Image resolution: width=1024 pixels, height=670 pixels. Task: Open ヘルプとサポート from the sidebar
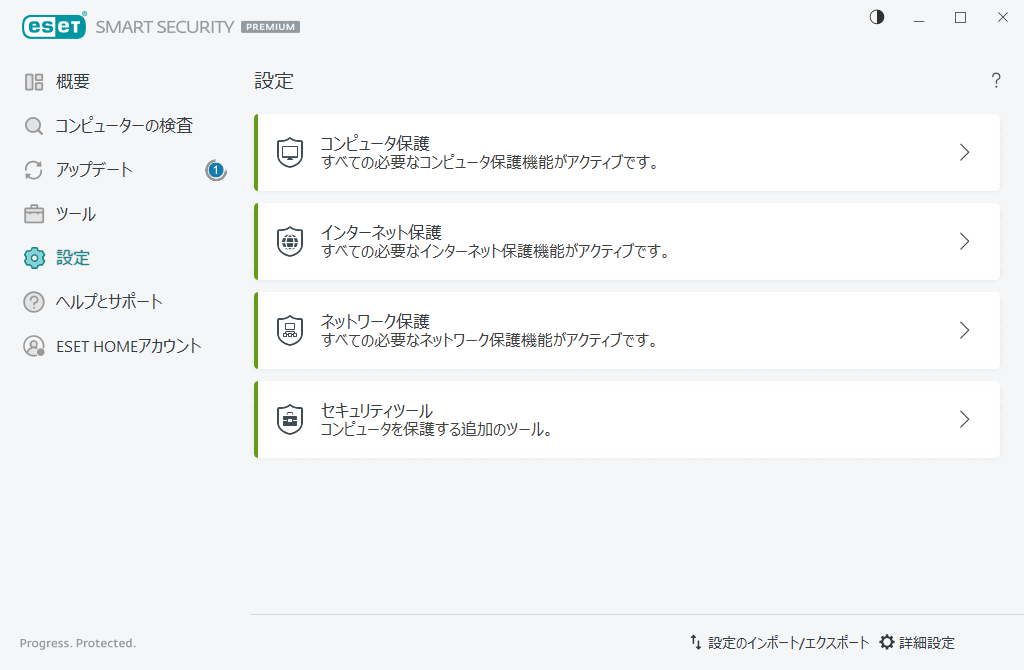click(x=33, y=301)
